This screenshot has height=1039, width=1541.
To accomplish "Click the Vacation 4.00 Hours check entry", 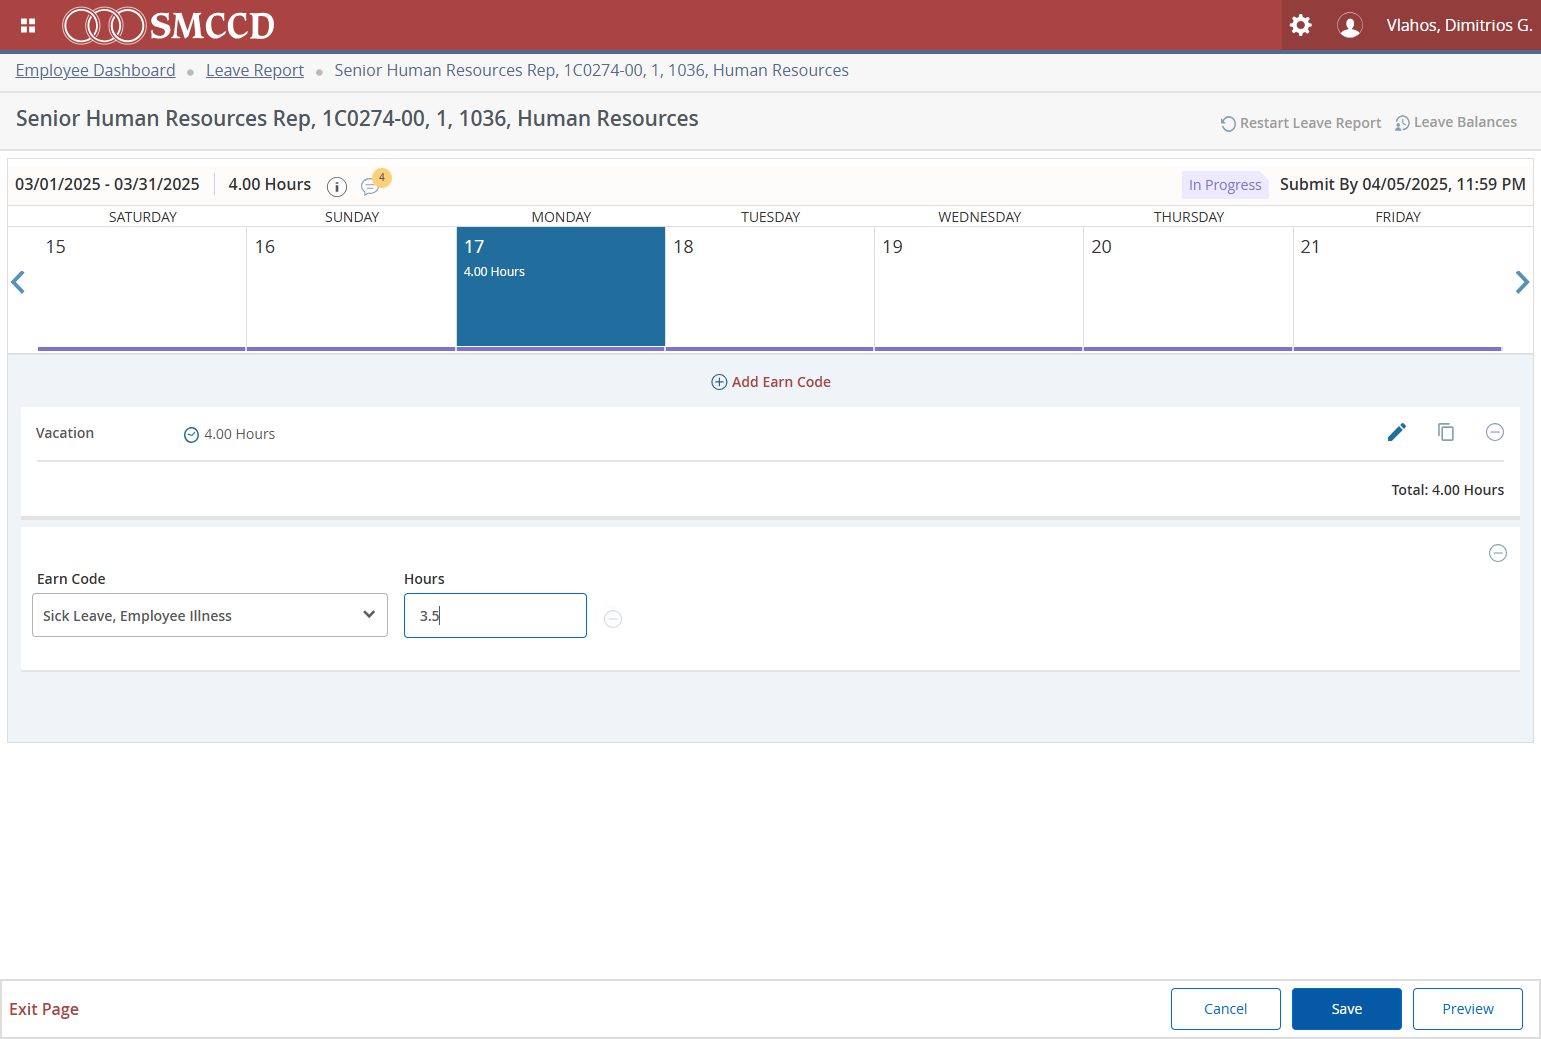I will (229, 434).
